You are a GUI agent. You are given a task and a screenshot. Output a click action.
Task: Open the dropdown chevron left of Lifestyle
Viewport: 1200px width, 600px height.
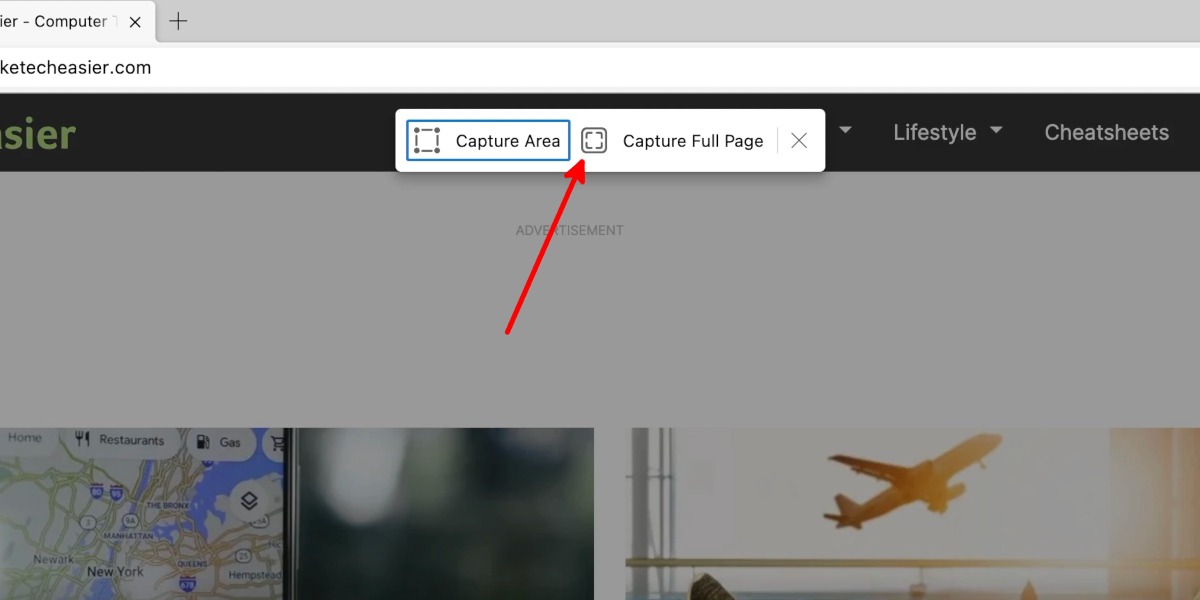pyautogui.click(x=845, y=130)
